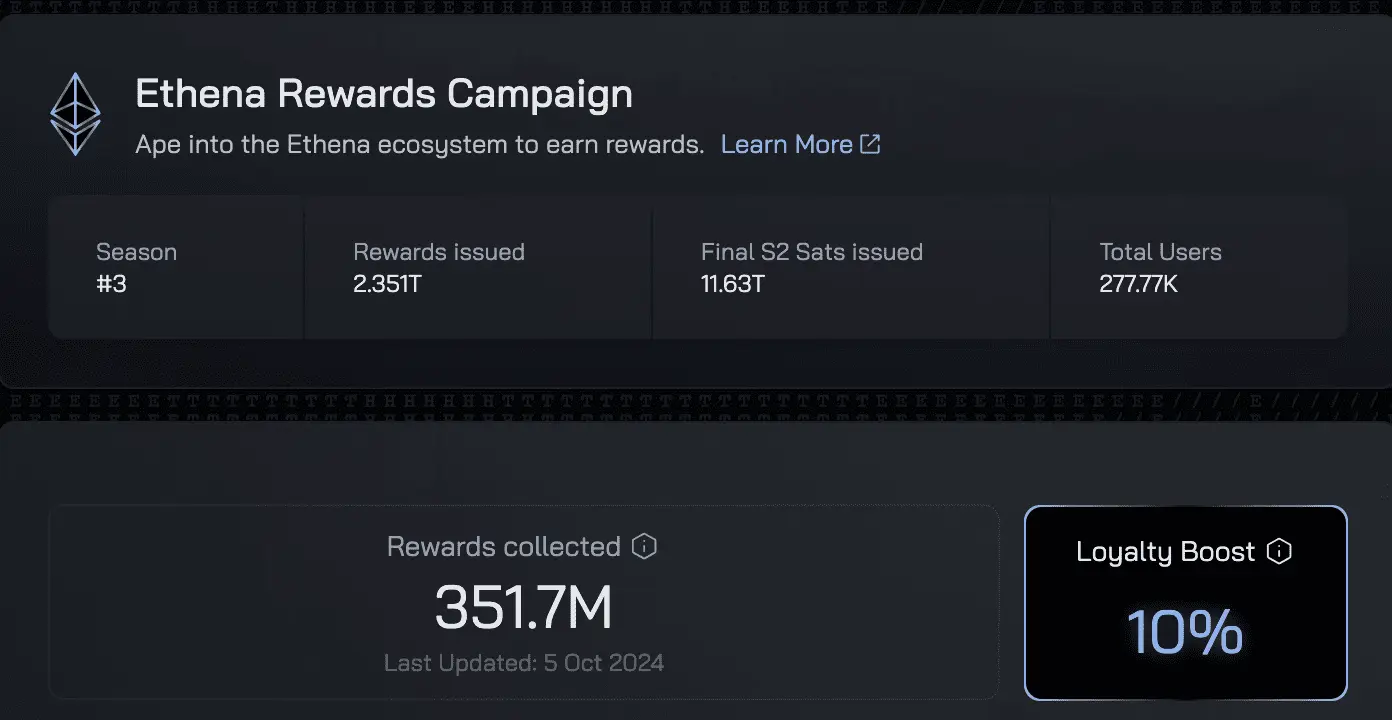Viewport: 1392px width, 720px height.
Task: Click the Total Users label
Action: [x=1161, y=252]
